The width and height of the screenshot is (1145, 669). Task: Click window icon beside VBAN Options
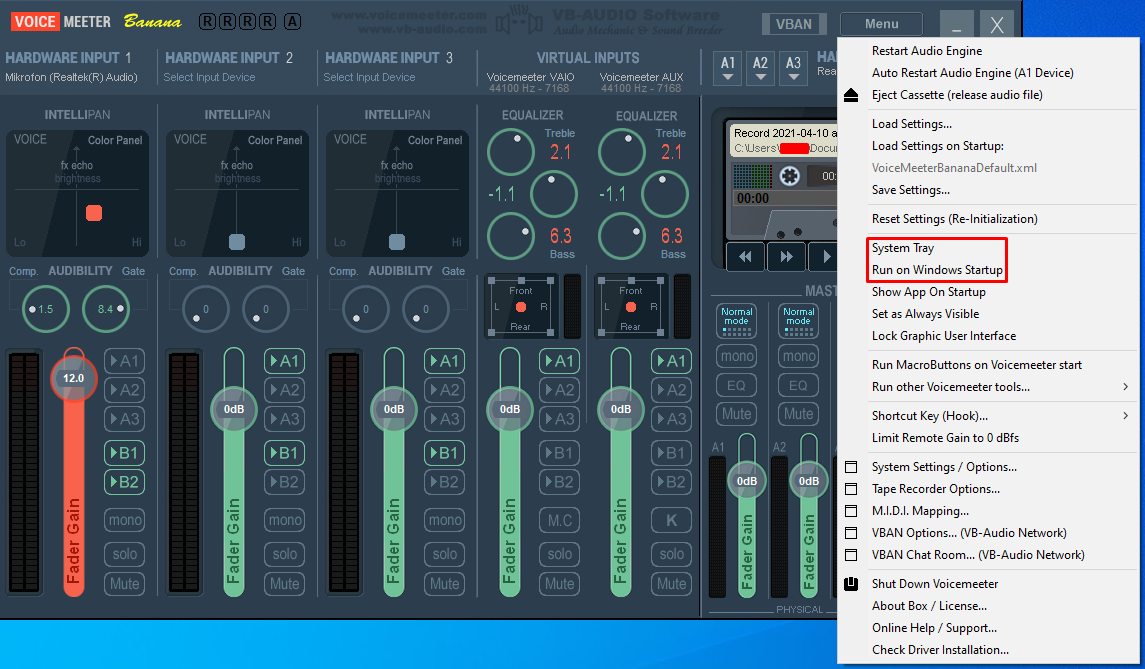coord(851,532)
